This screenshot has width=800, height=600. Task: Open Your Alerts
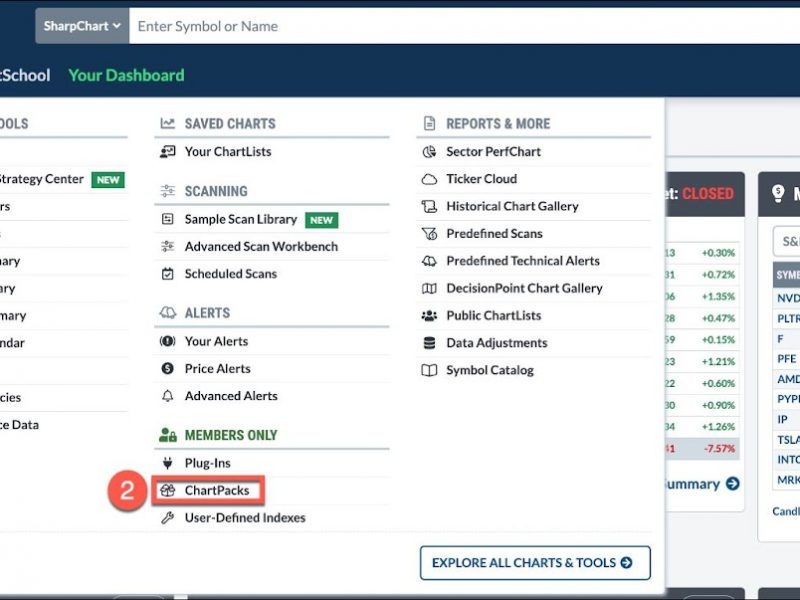216,341
